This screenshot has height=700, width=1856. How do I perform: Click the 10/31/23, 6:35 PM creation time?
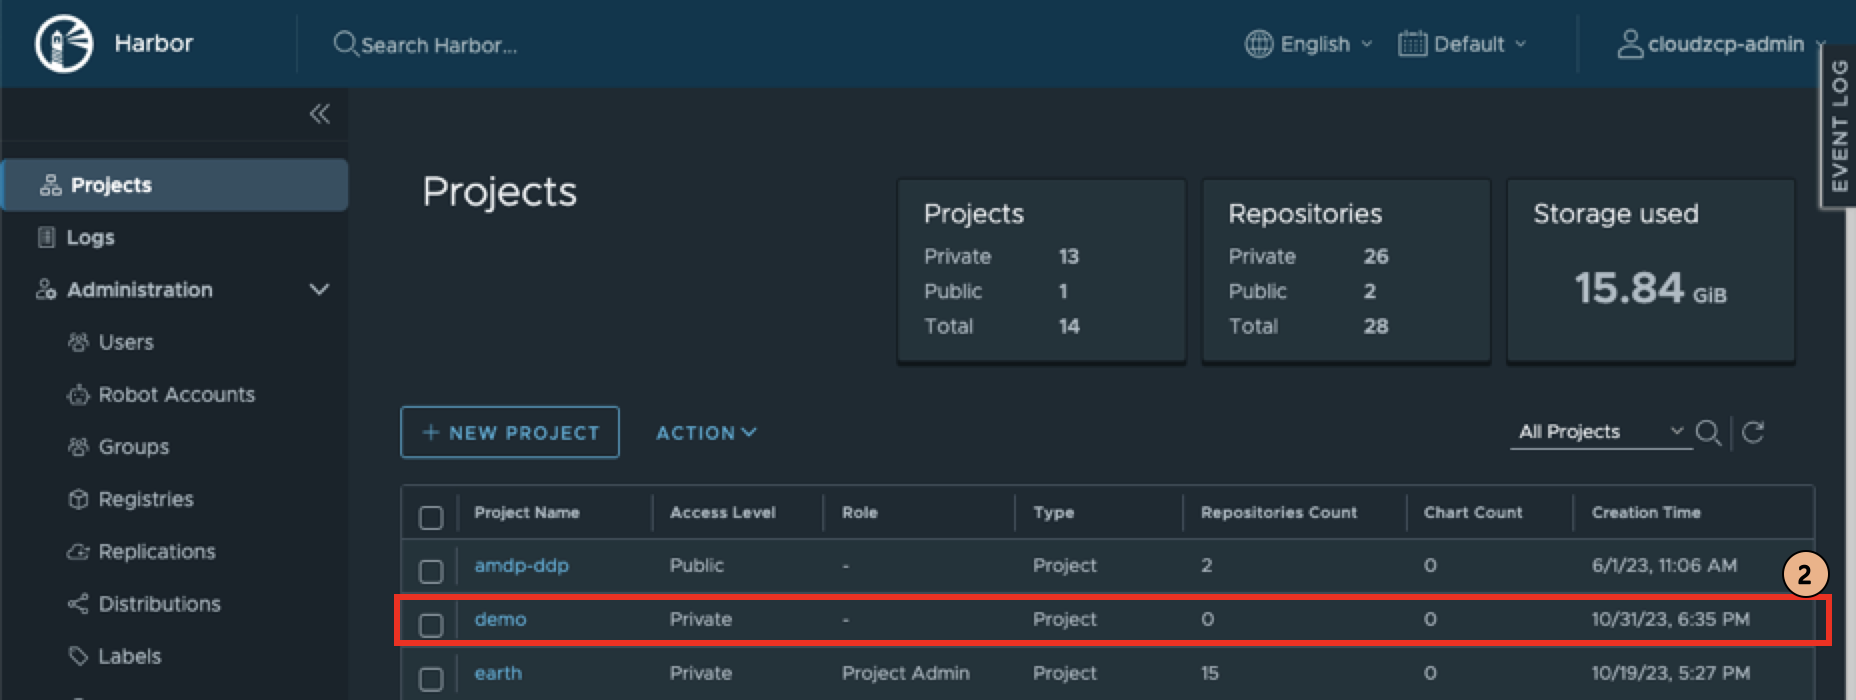coord(1671,619)
